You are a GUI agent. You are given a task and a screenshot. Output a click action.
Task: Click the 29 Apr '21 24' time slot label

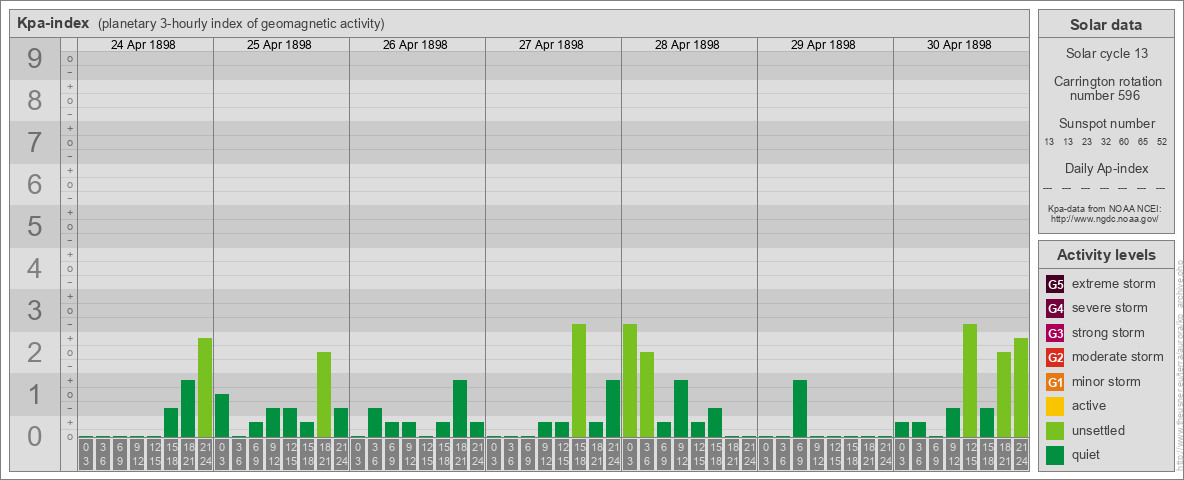point(885,455)
